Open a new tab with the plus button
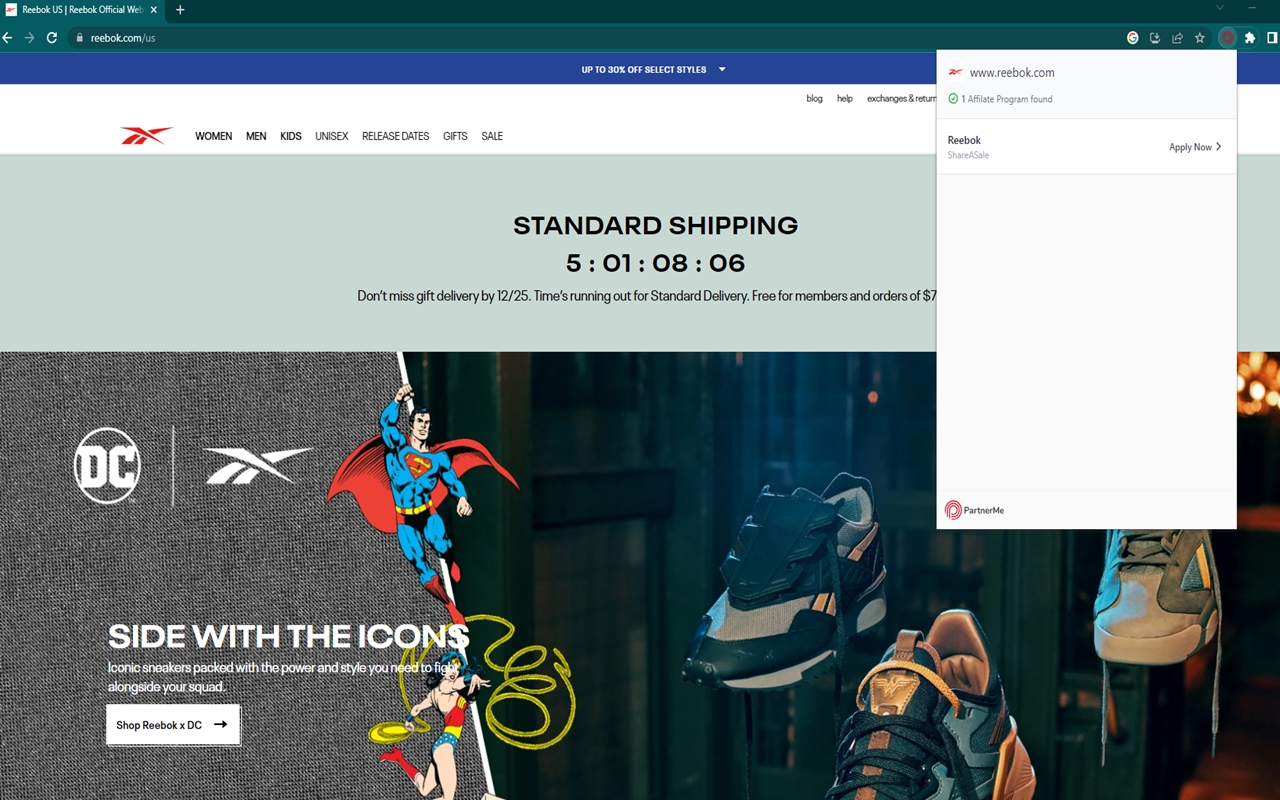1280x800 pixels. pos(179,10)
